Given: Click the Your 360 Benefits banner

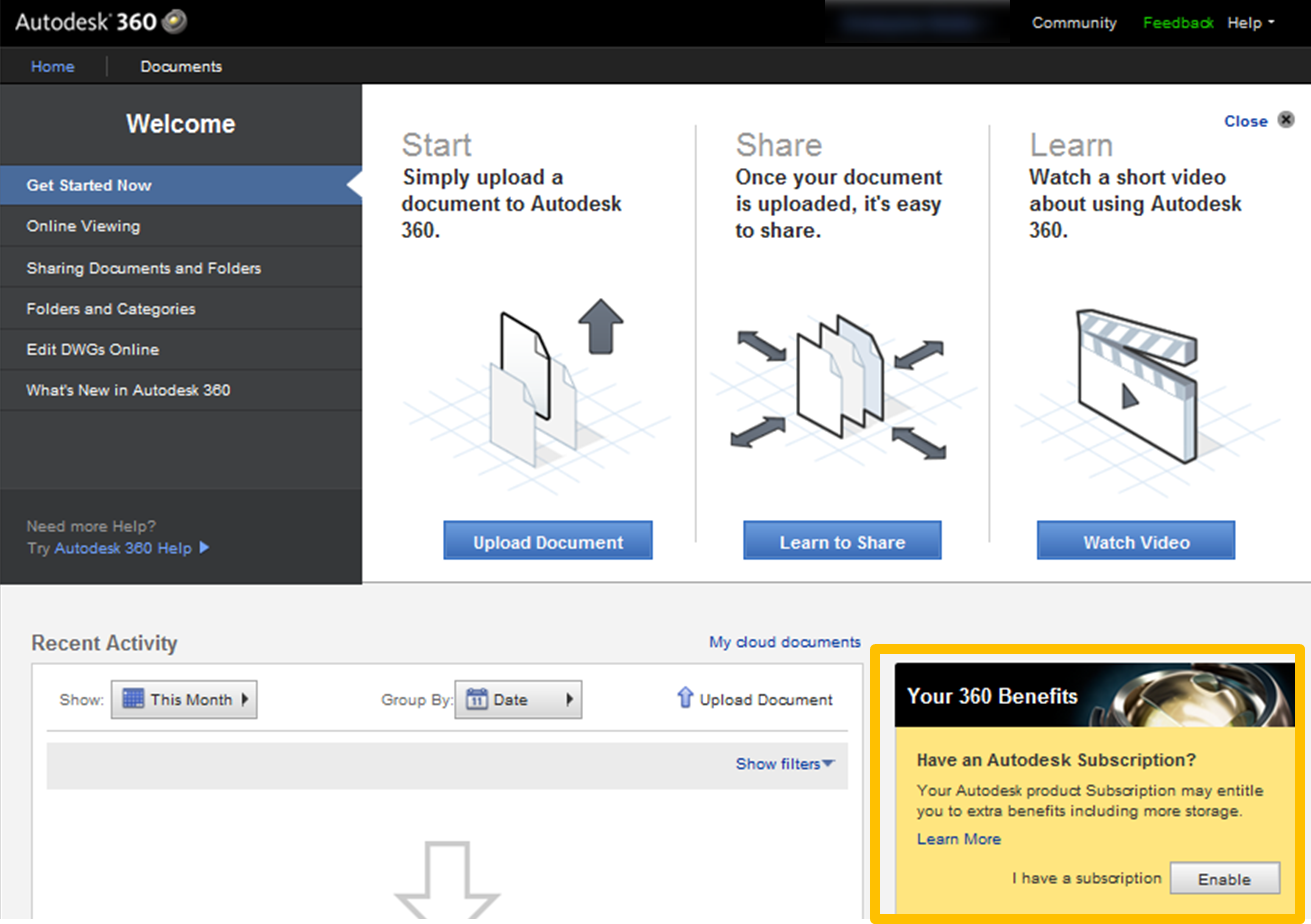Looking at the screenshot, I should click(x=1095, y=695).
